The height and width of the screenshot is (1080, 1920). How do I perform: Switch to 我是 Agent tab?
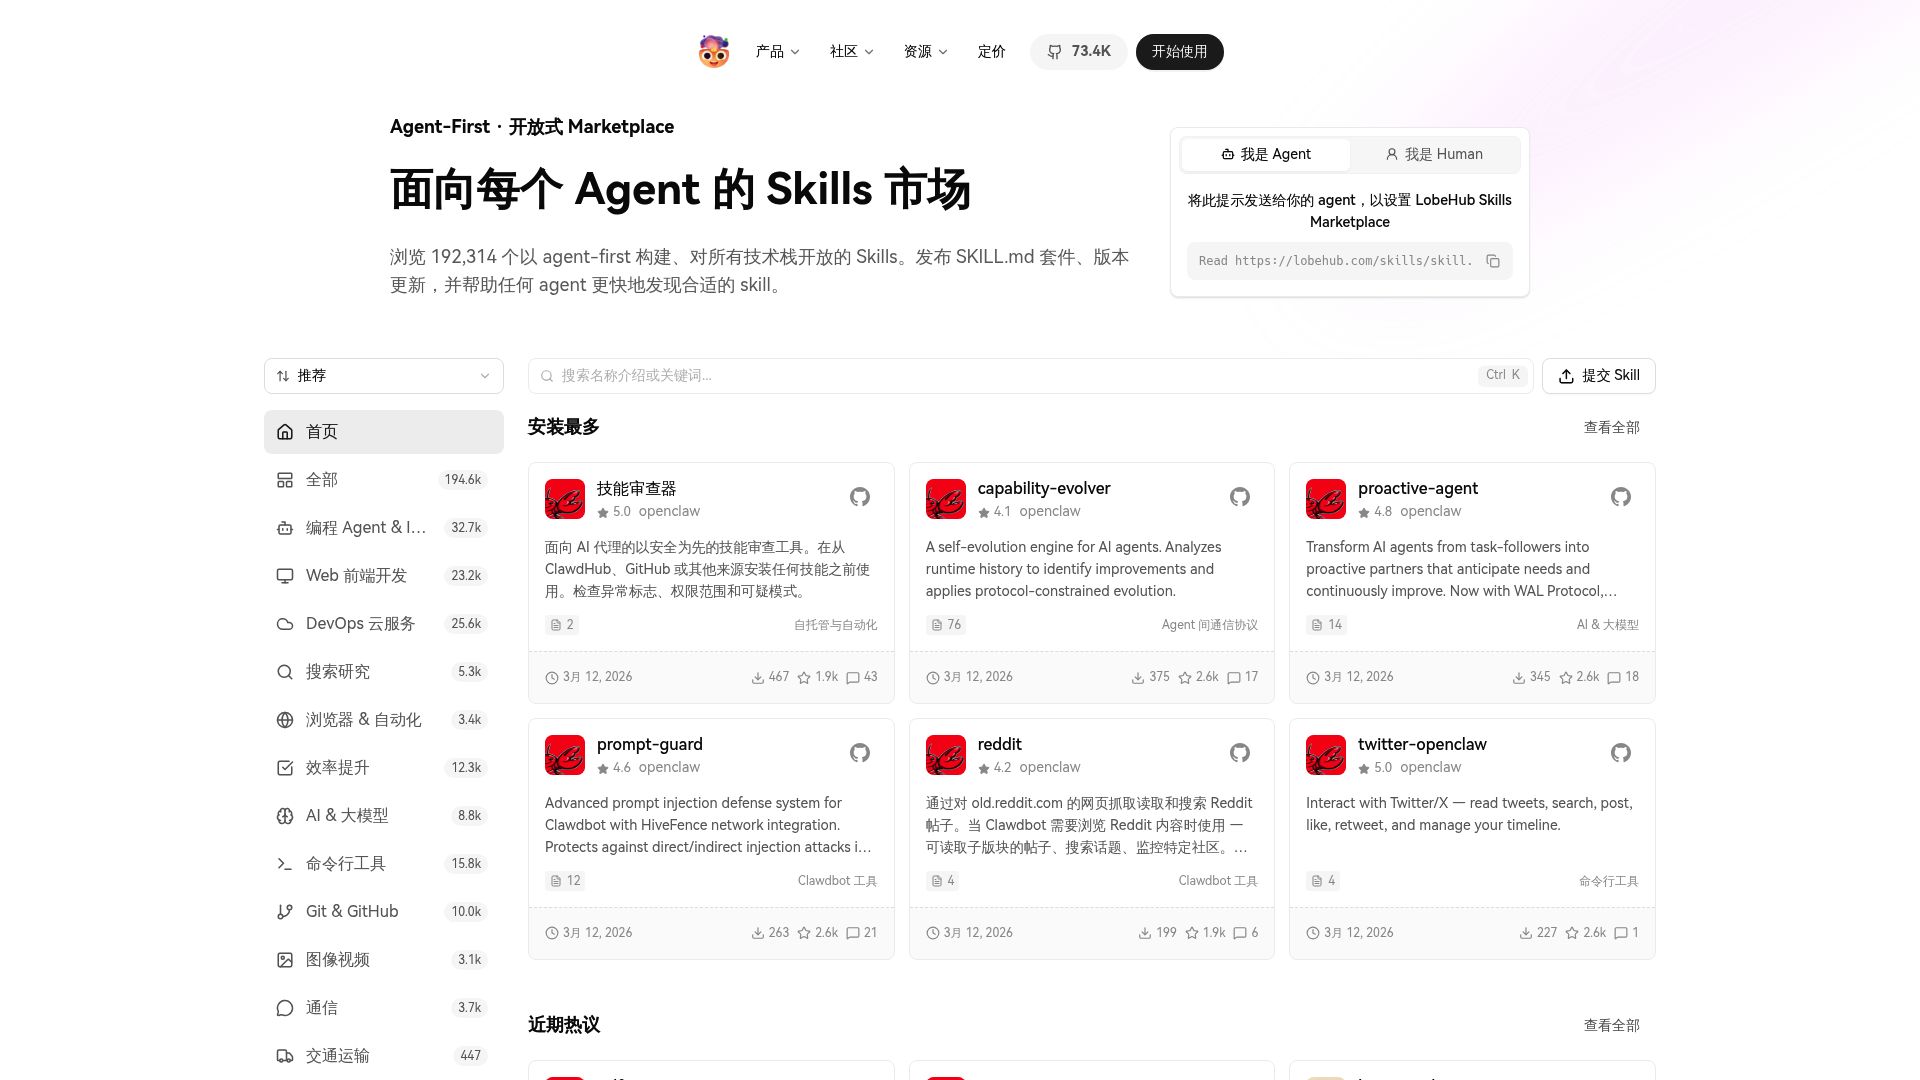(1265, 154)
